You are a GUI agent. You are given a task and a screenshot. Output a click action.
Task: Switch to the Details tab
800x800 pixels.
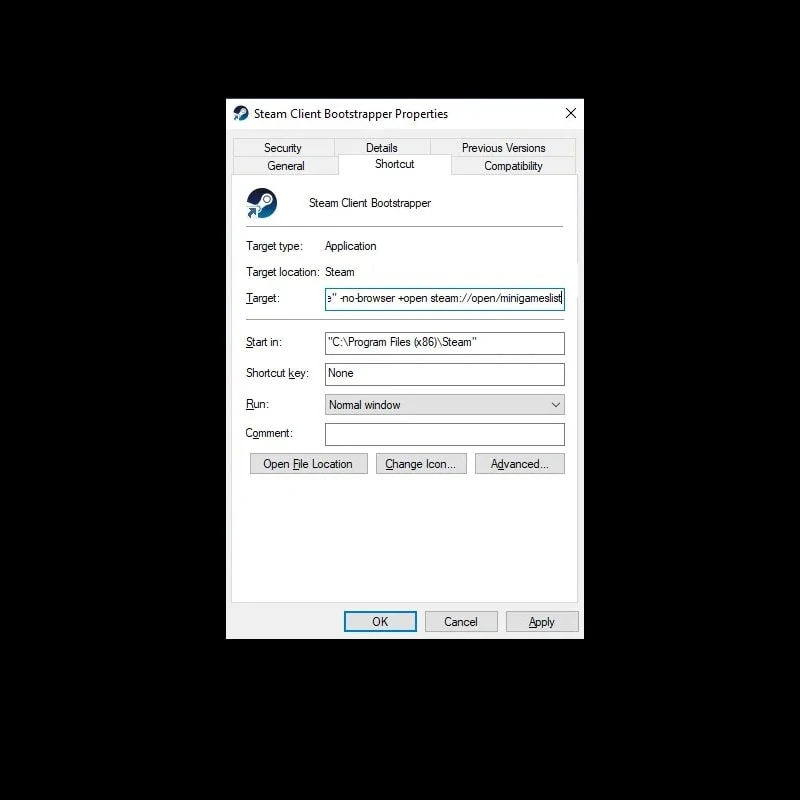pos(382,148)
